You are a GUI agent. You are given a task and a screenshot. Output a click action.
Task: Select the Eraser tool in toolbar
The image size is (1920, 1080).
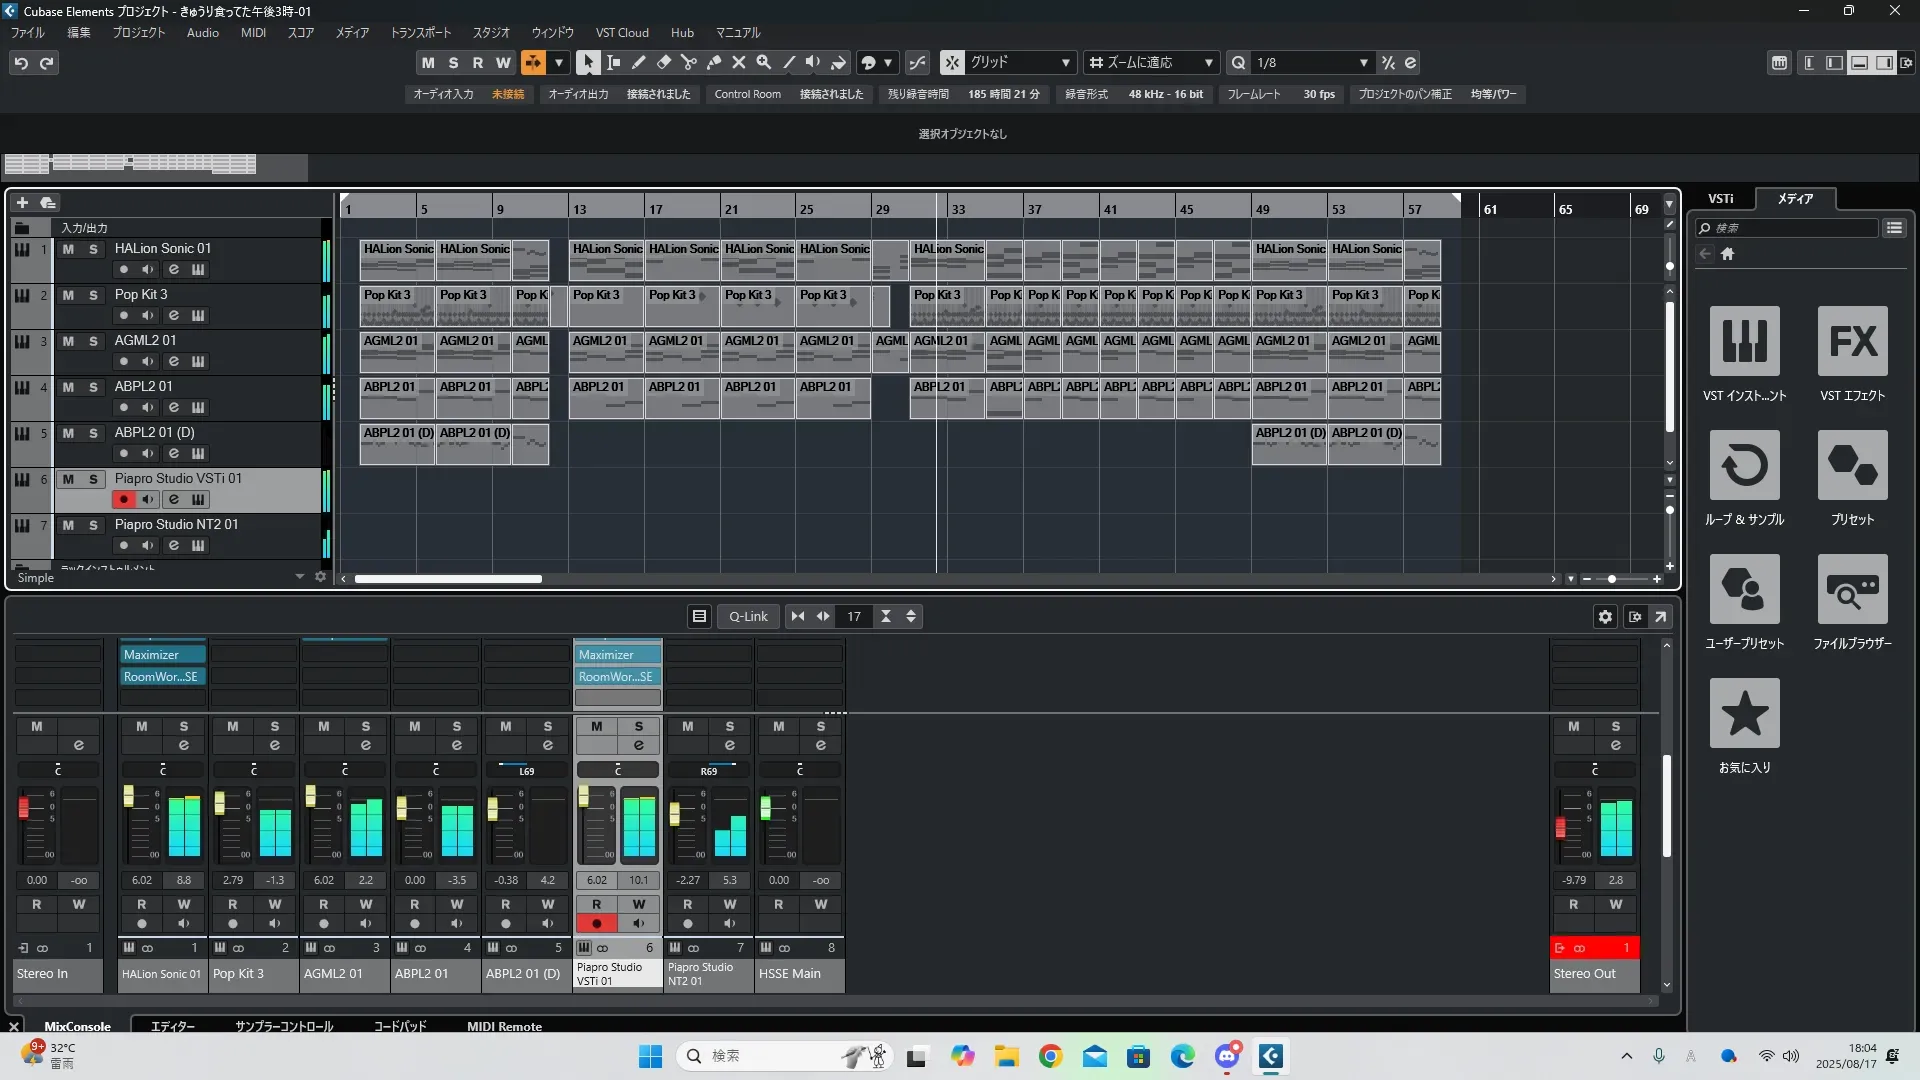pyautogui.click(x=663, y=62)
